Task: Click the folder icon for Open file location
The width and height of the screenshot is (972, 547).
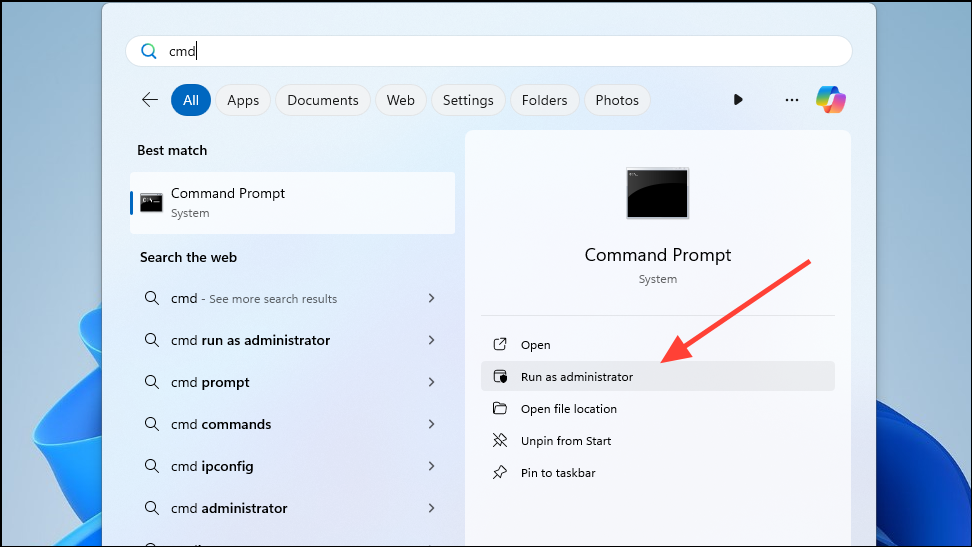Action: 500,408
